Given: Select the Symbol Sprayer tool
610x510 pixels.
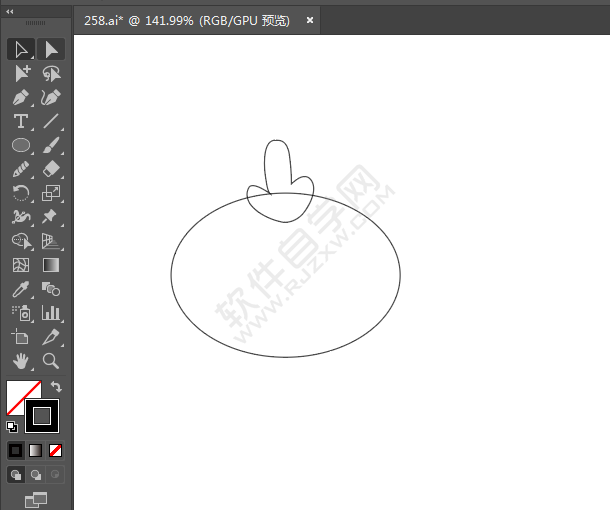Looking at the screenshot, I should [21, 313].
